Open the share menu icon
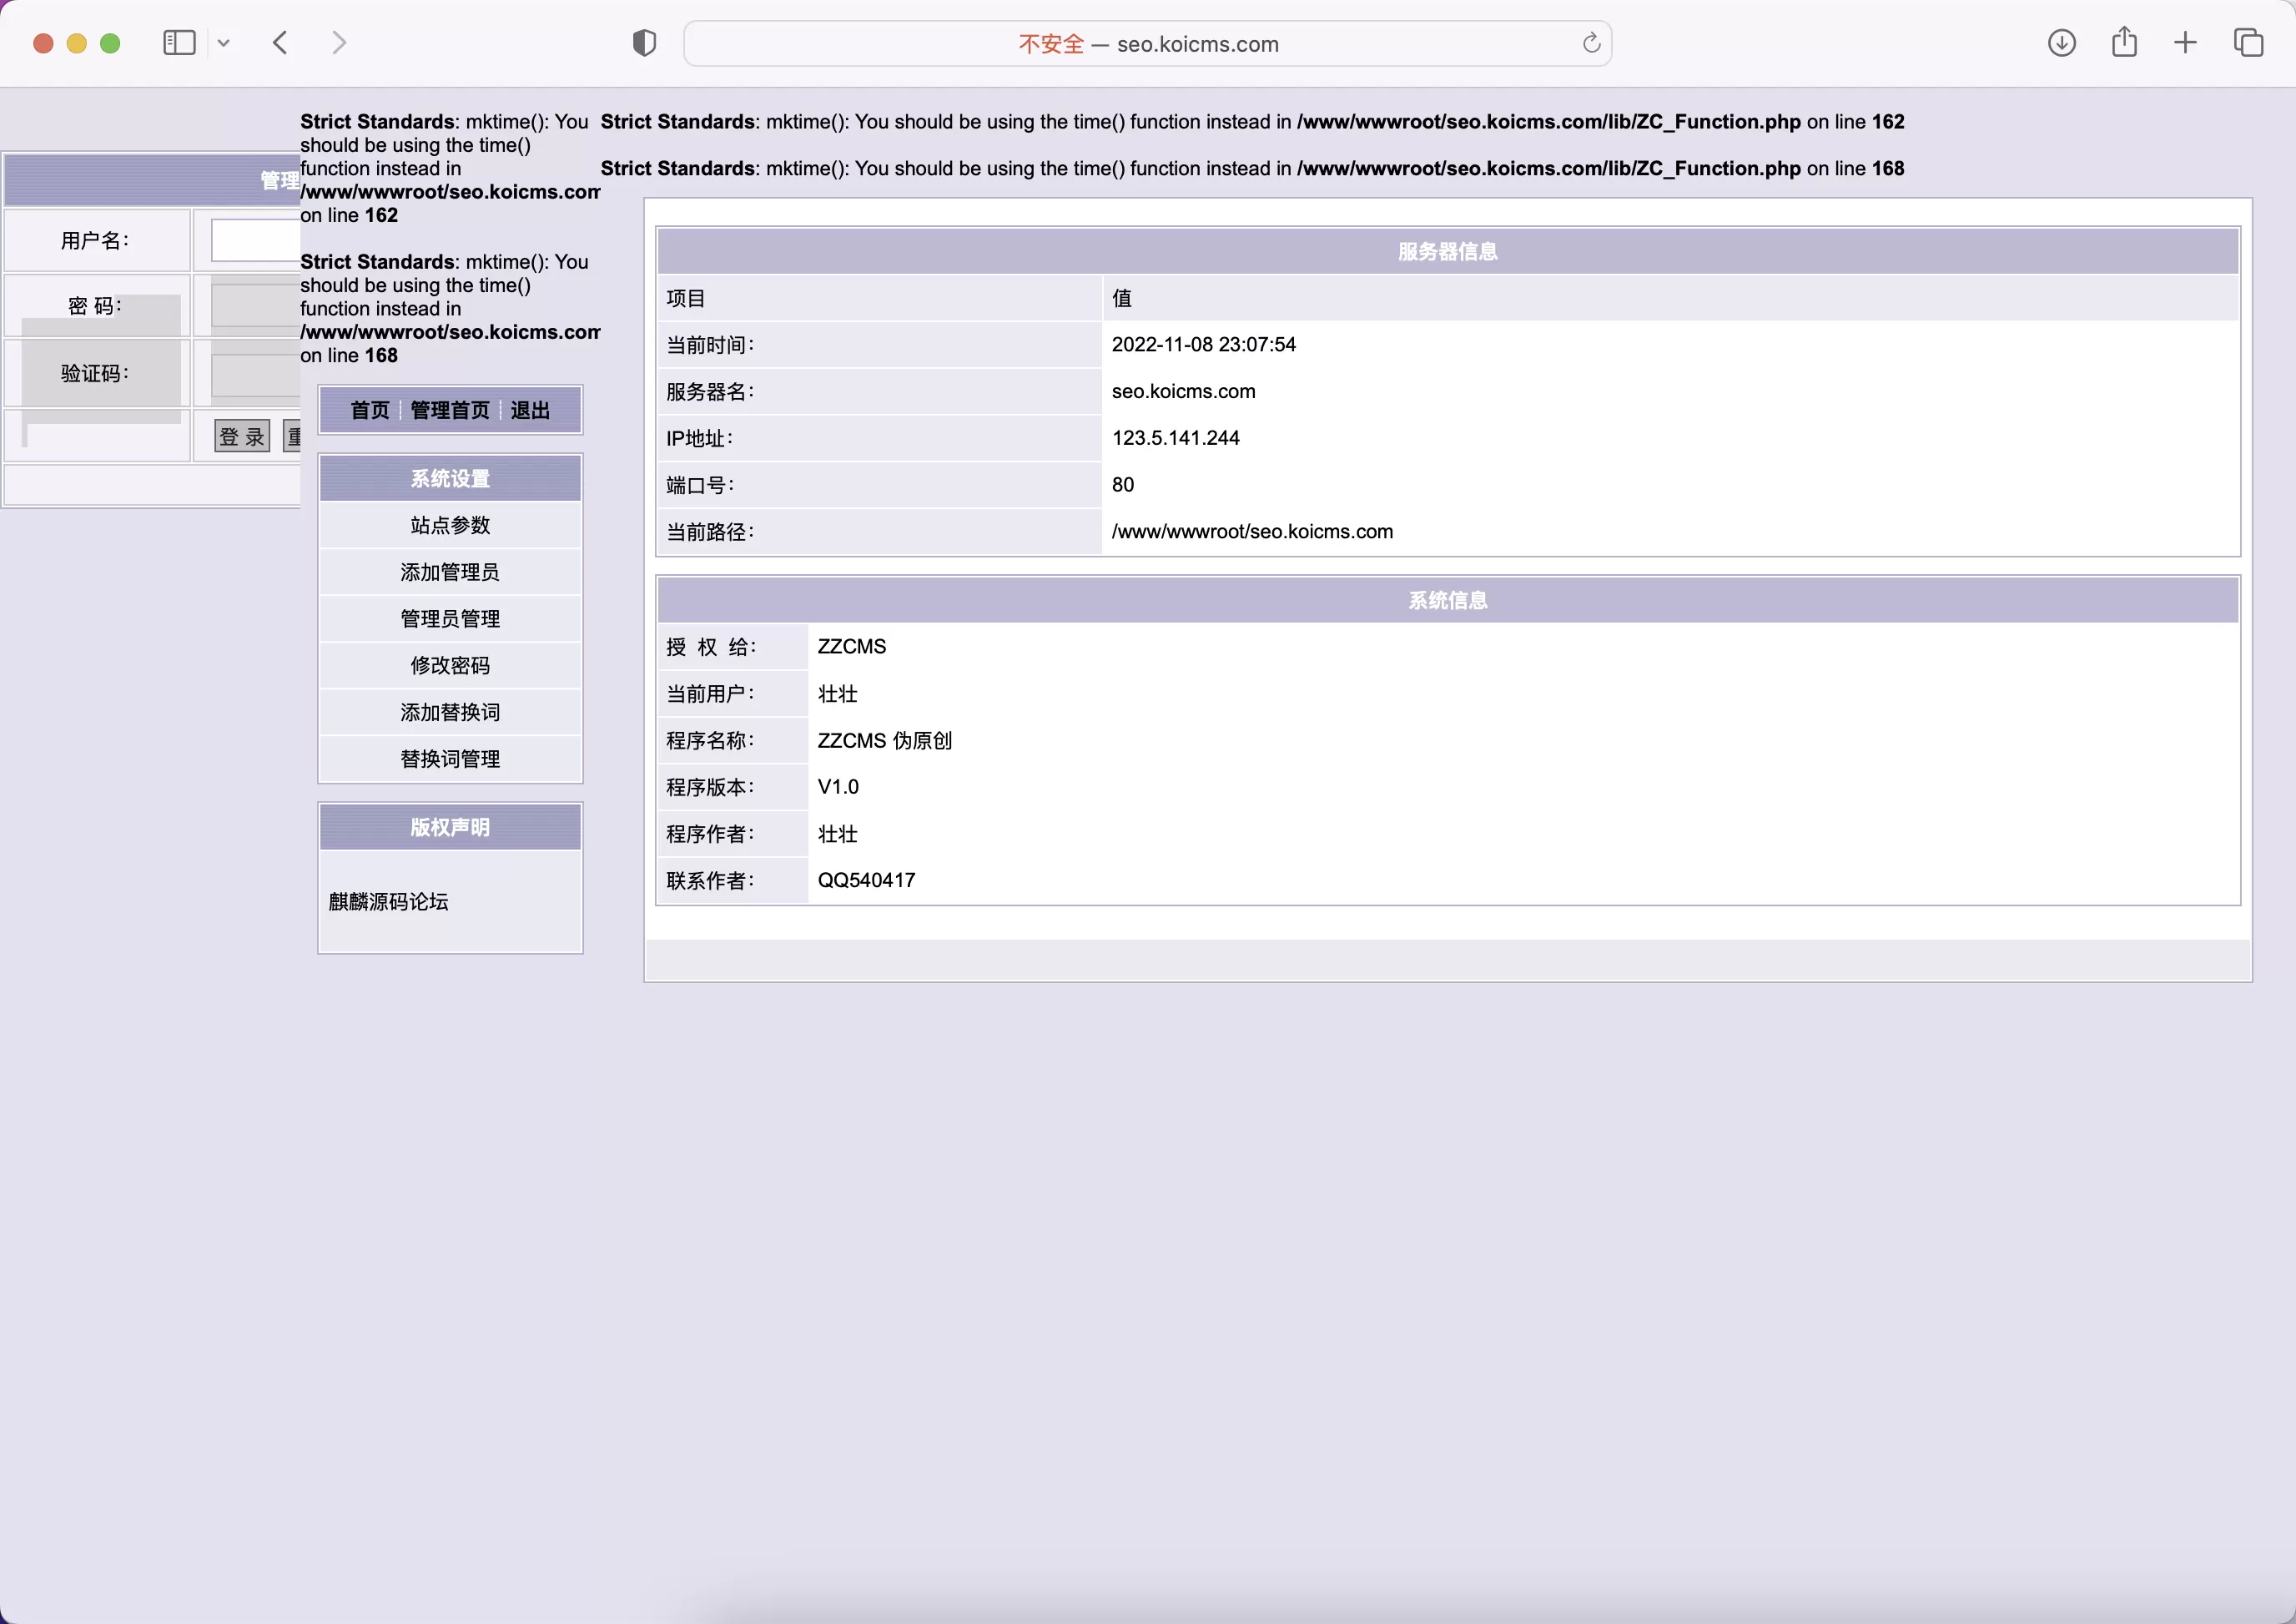 tap(2124, 43)
